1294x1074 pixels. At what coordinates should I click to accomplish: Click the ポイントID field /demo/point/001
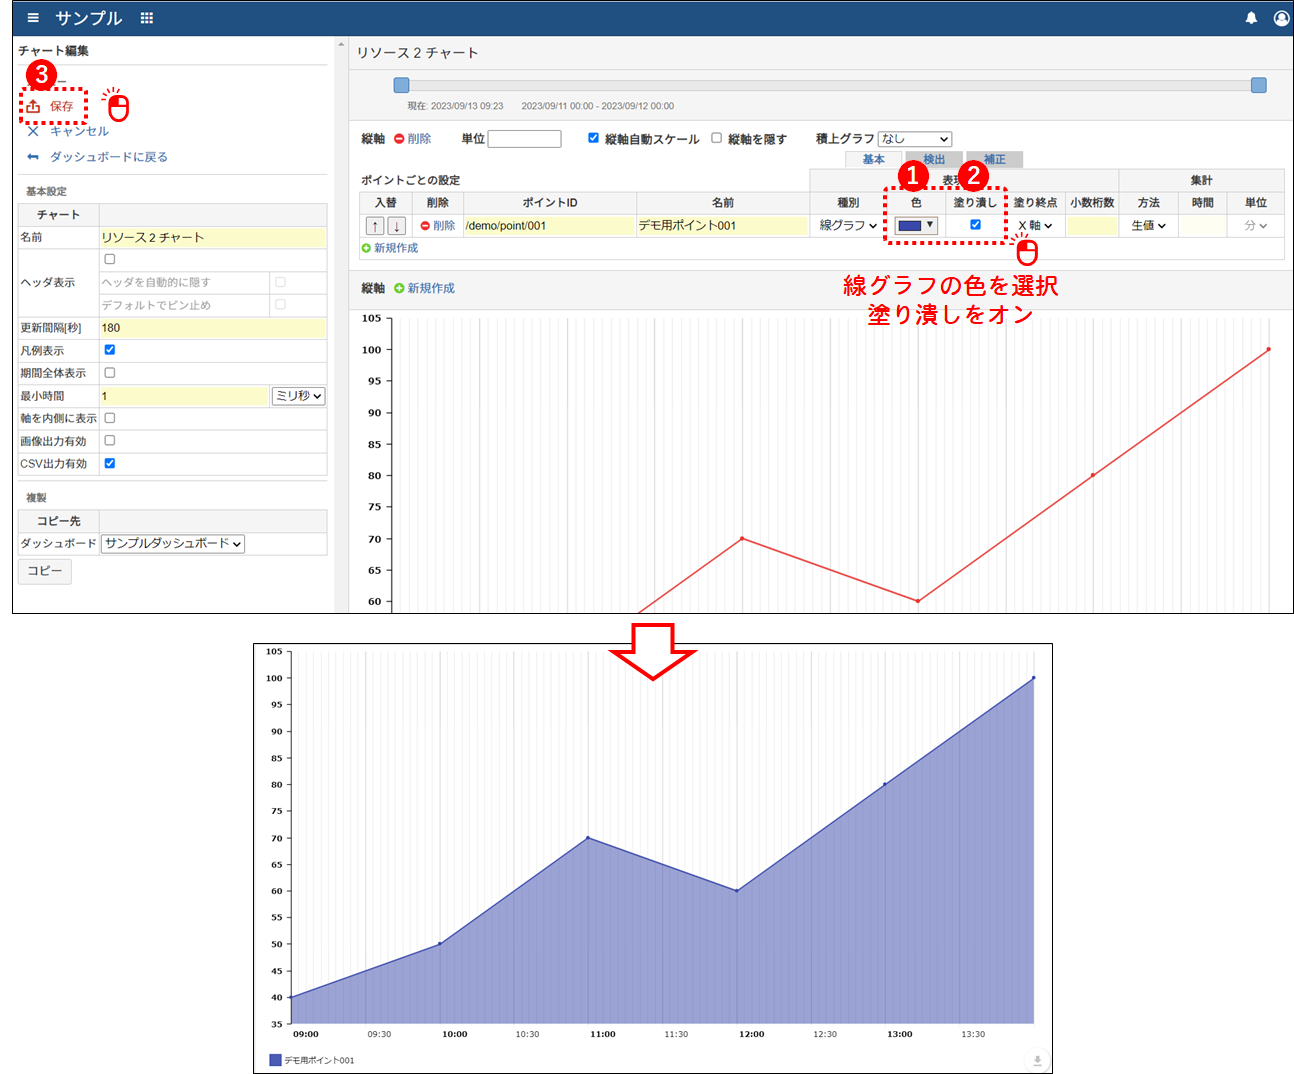click(549, 226)
